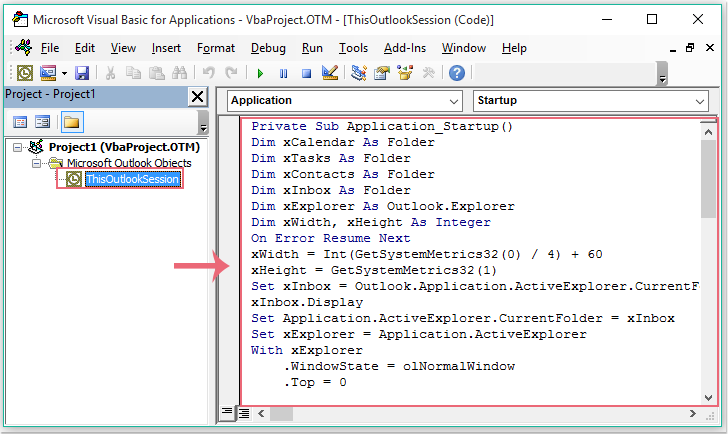Open the Tools menu
The image size is (728, 434).
point(353,48)
